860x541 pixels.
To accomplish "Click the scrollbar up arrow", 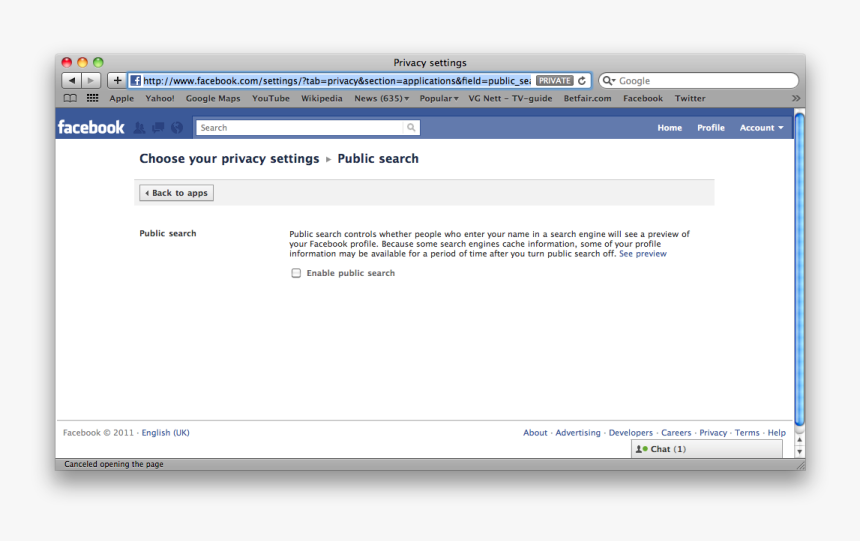I will 800,440.
